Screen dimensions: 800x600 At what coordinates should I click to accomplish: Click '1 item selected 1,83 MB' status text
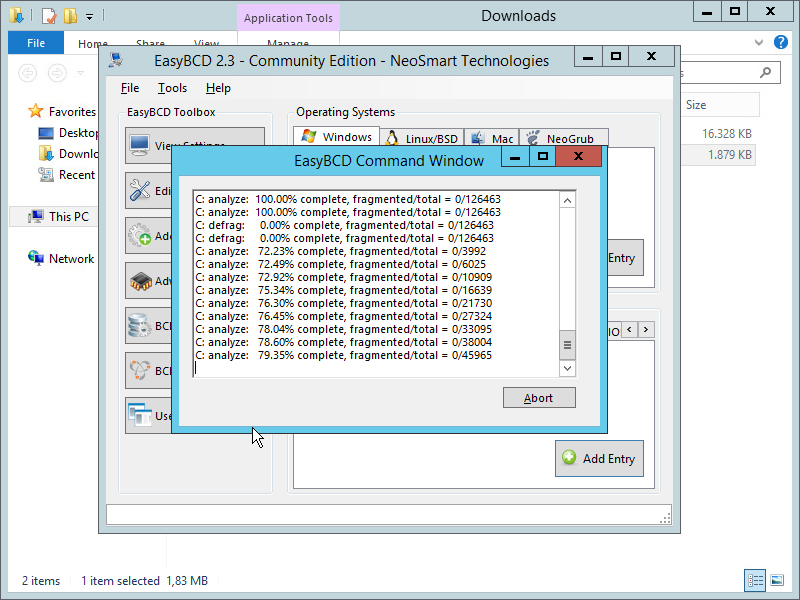click(144, 581)
